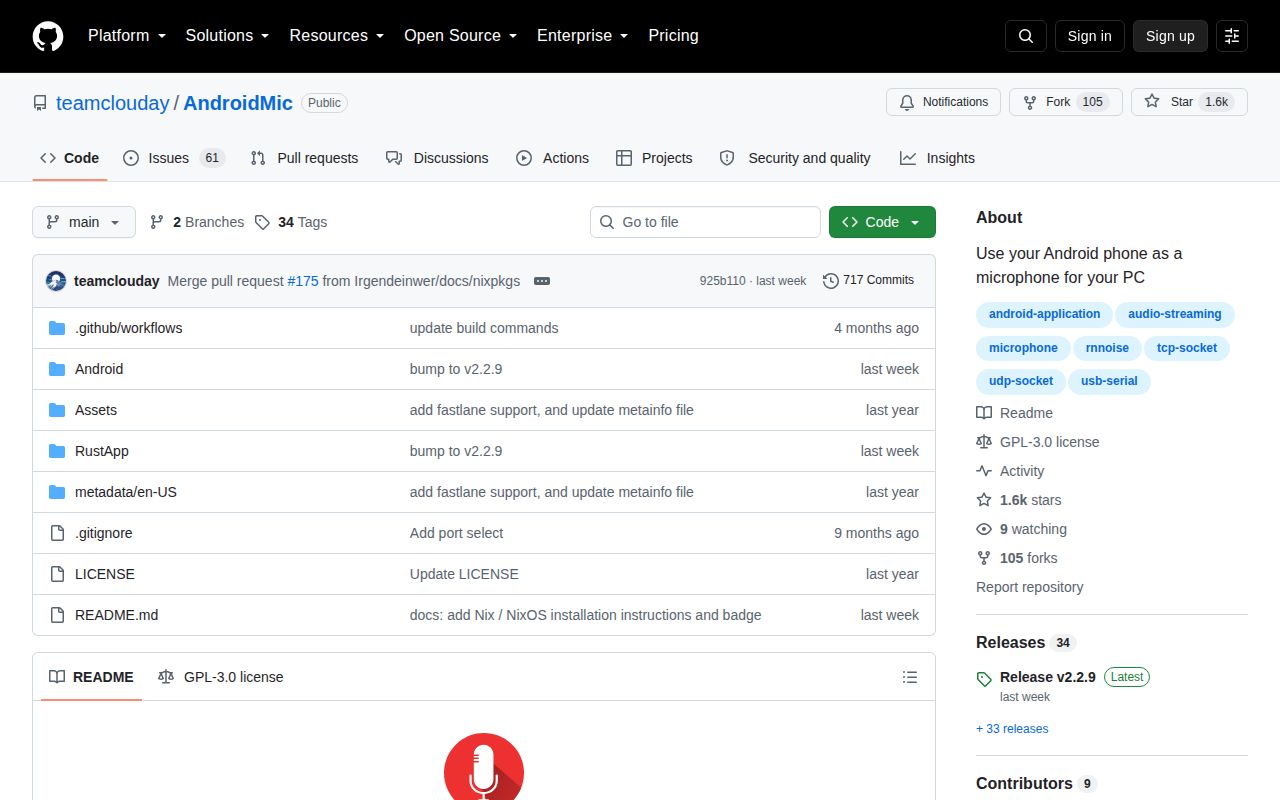Open the main branch selector dropdown

pyautogui.click(x=84, y=222)
